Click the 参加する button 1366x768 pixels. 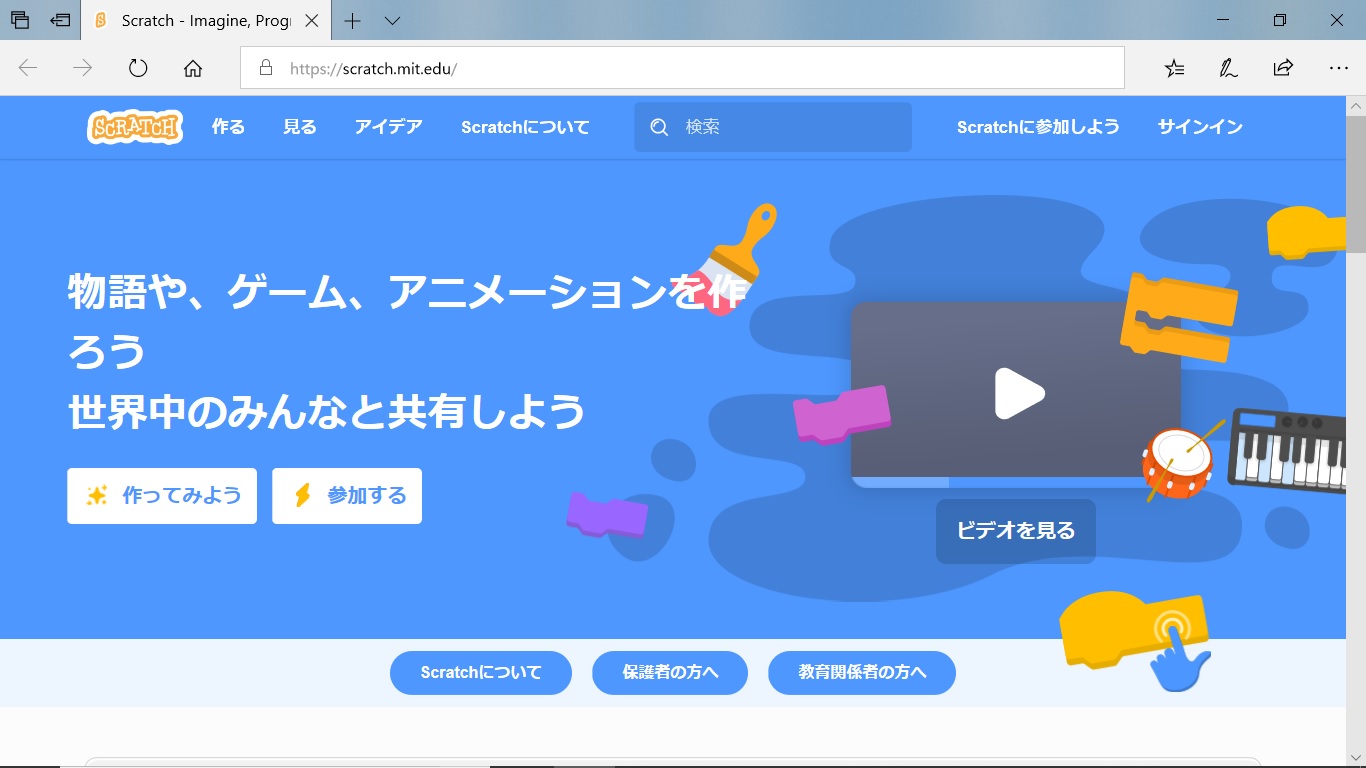coord(347,496)
